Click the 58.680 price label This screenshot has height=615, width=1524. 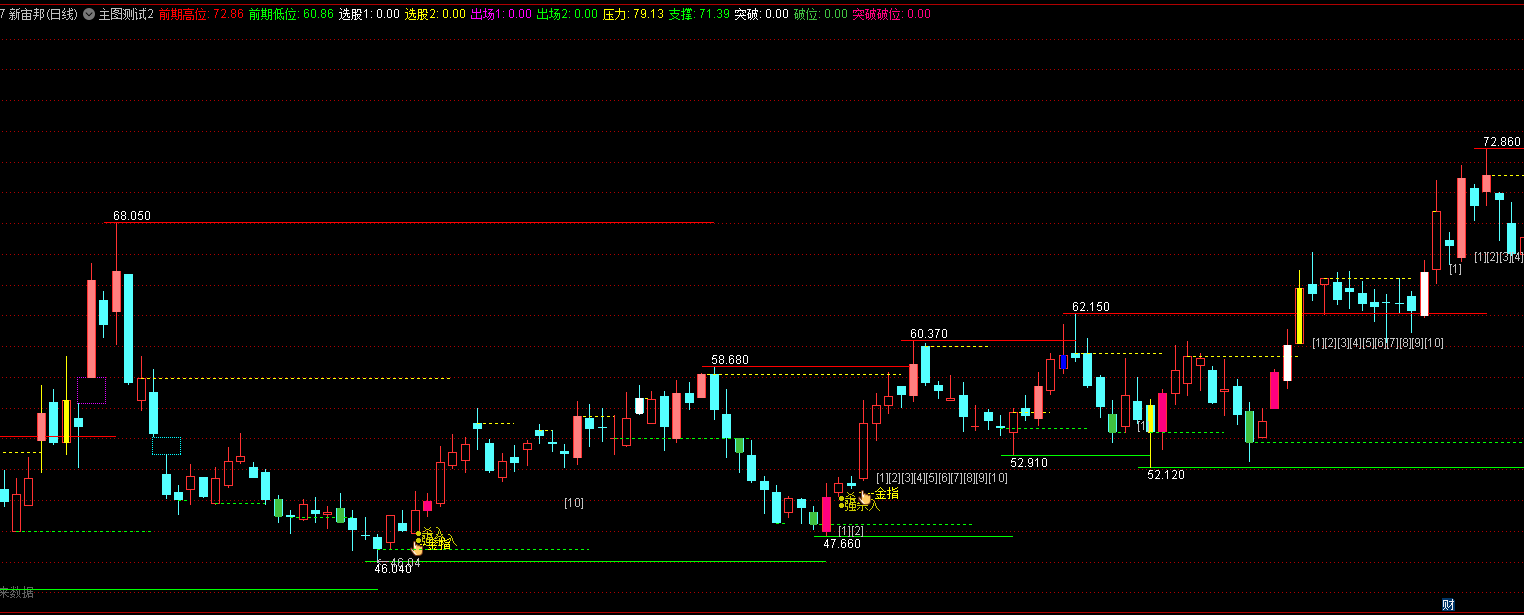point(730,360)
